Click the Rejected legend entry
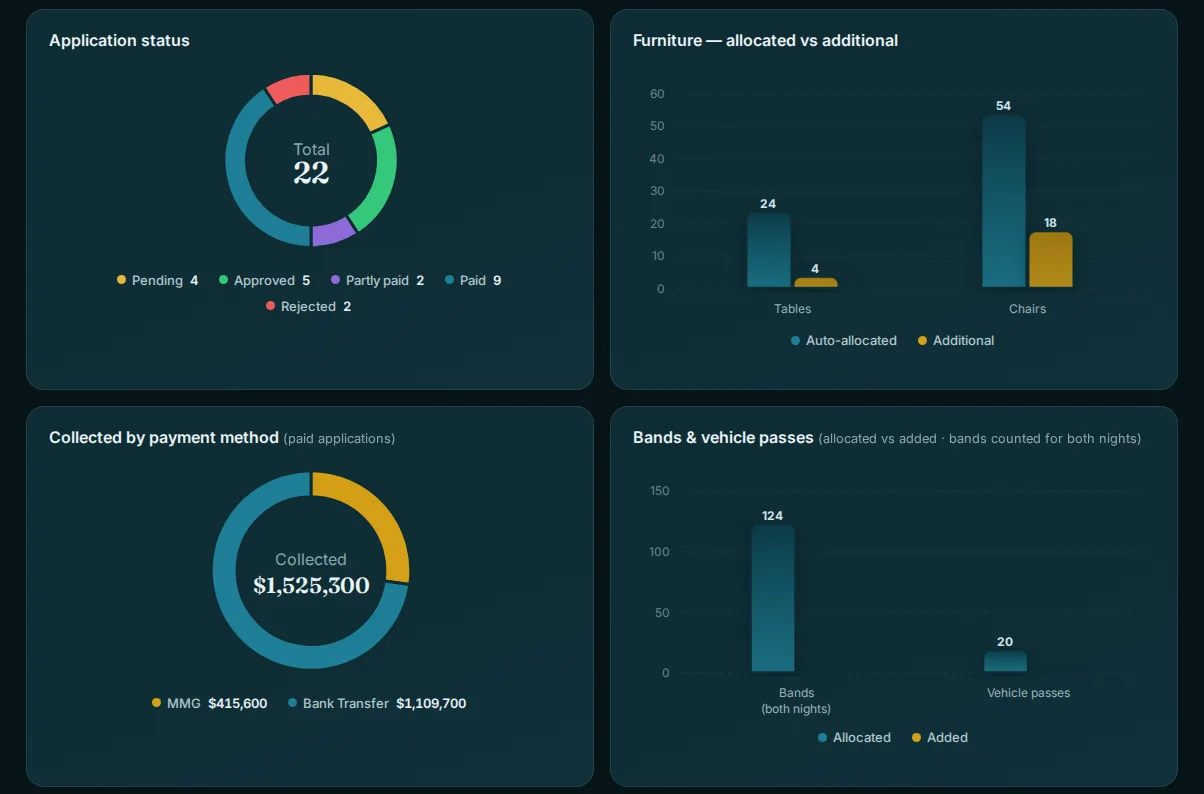This screenshot has width=1204, height=794. click(x=308, y=306)
